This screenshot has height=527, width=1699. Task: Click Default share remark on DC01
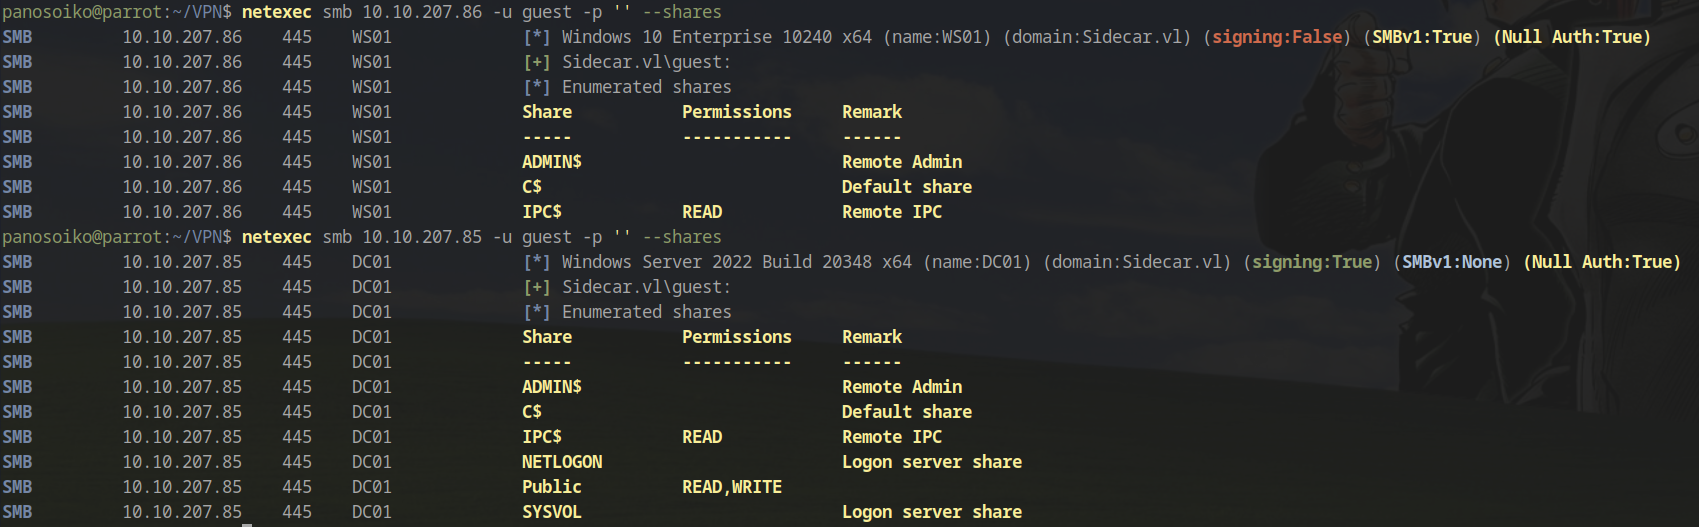tap(907, 412)
